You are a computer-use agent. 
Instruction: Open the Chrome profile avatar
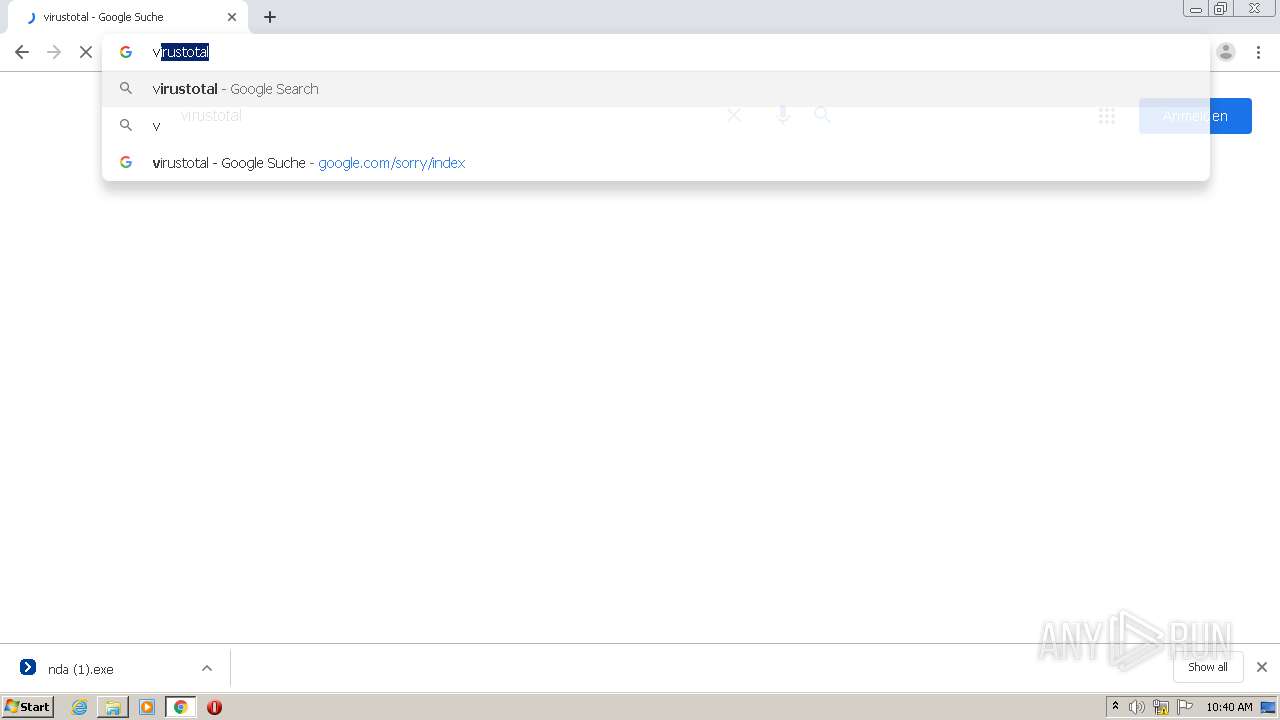(1226, 52)
